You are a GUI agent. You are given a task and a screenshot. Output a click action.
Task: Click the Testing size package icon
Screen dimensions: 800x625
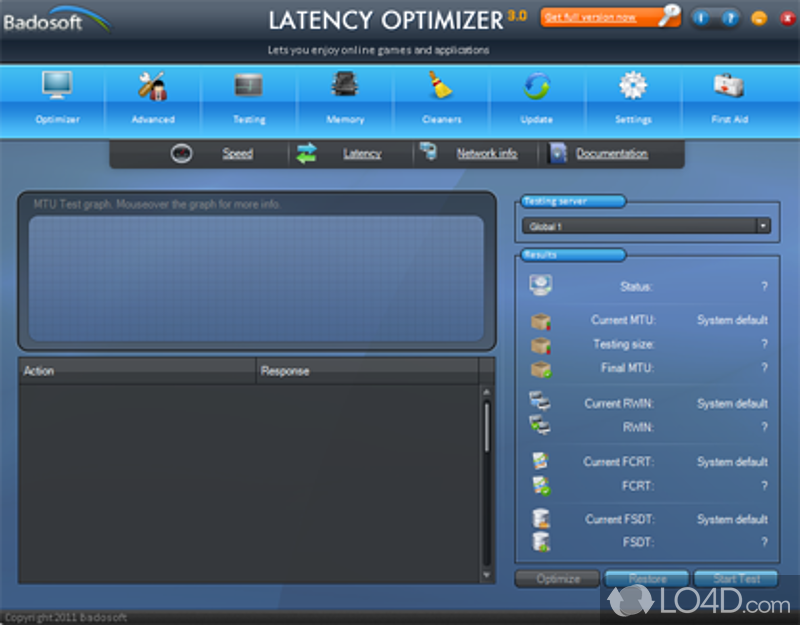(541, 345)
